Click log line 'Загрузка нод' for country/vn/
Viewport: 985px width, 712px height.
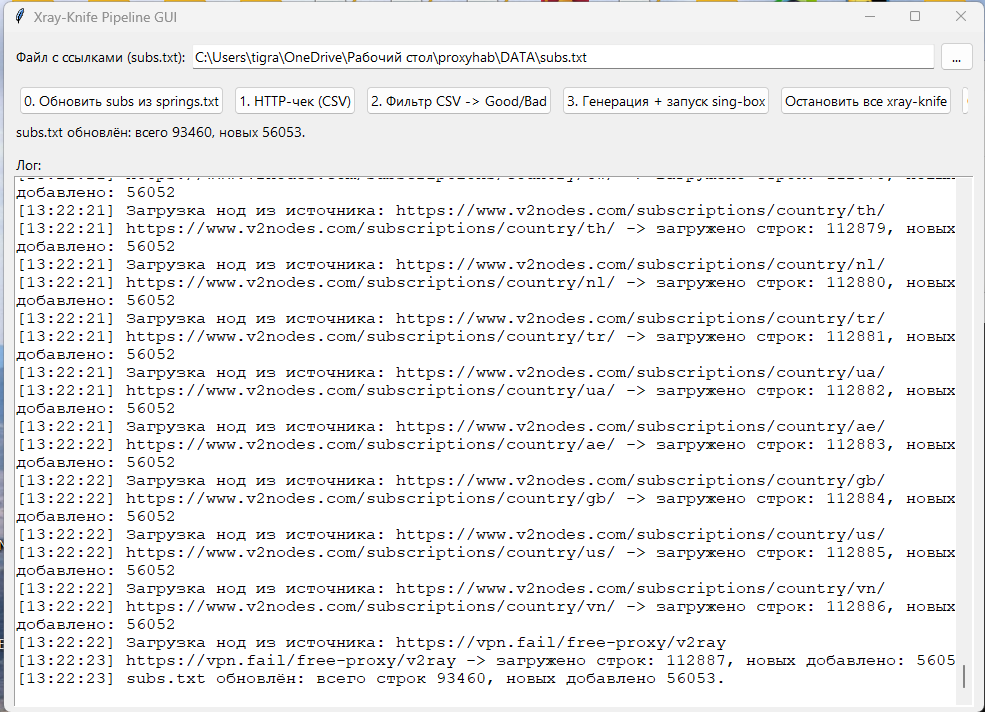[x=451, y=589]
